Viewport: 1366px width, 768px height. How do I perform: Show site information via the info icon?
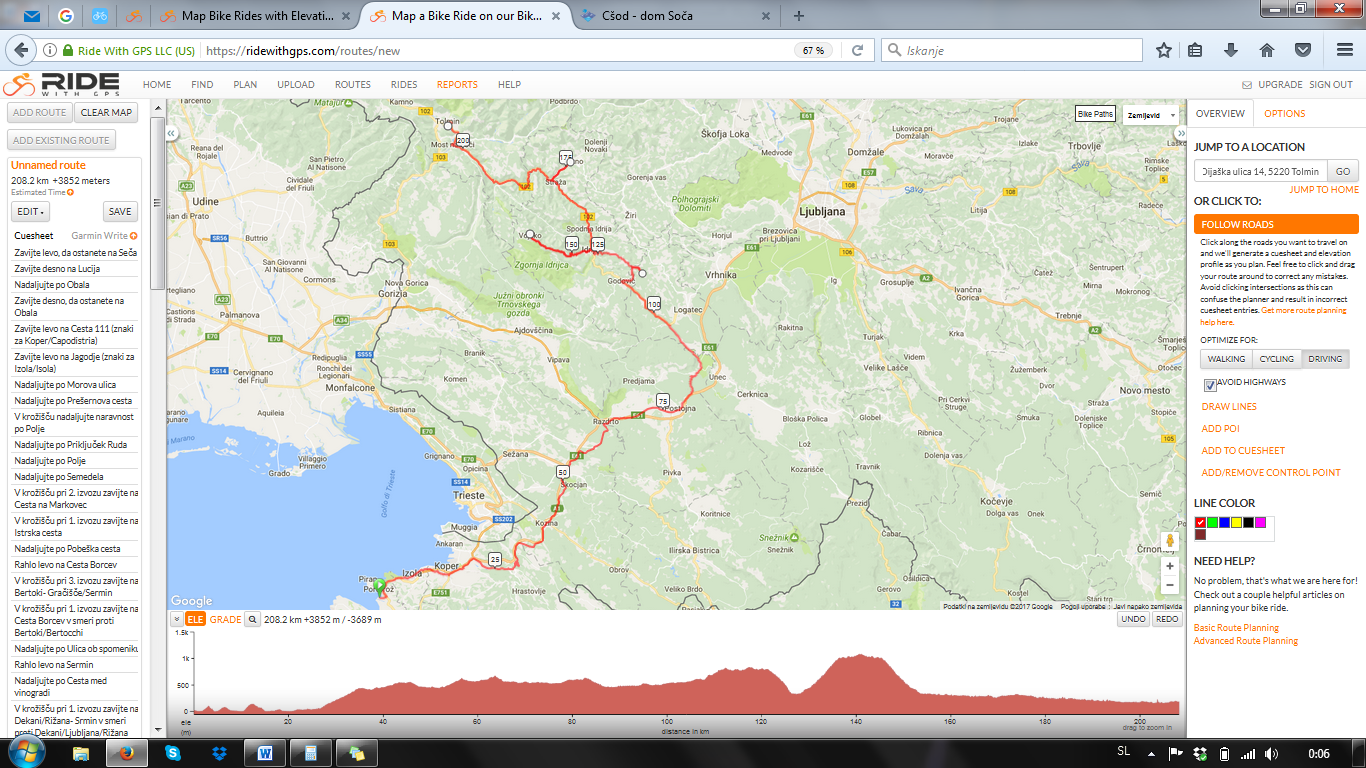(x=49, y=50)
